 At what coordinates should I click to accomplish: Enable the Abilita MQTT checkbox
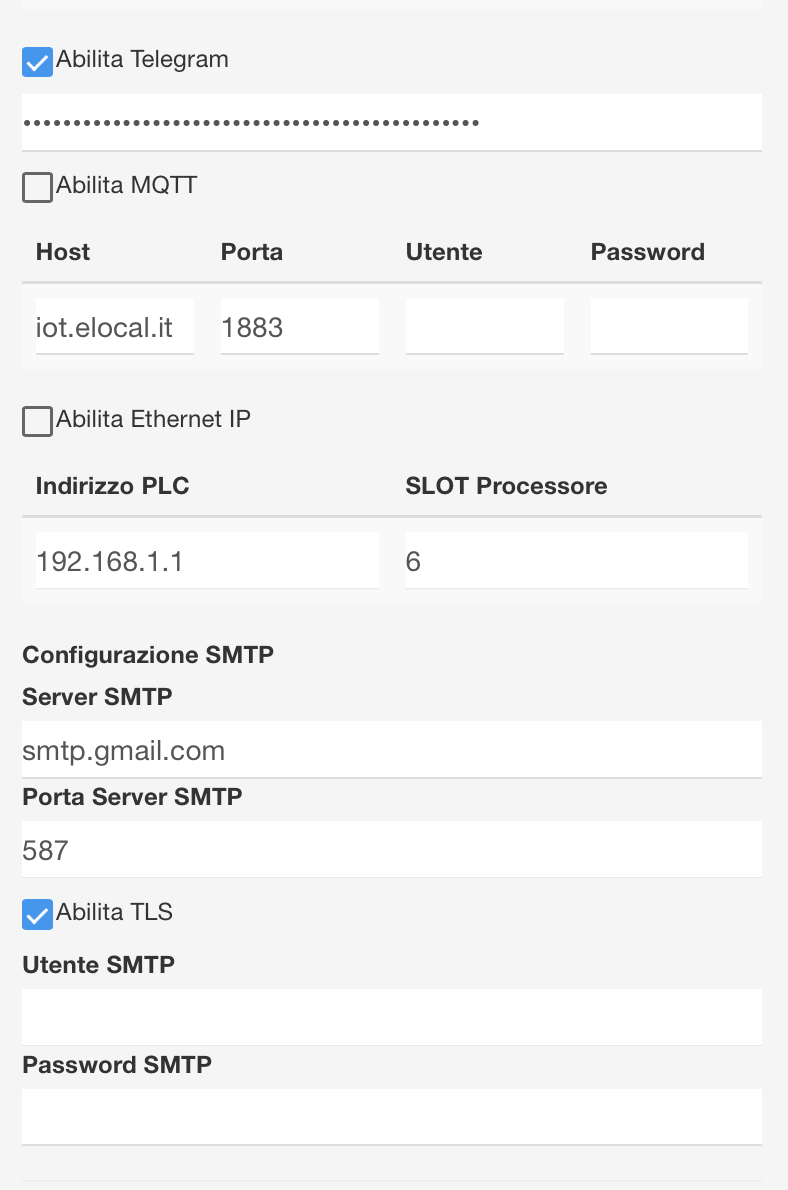[37, 187]
